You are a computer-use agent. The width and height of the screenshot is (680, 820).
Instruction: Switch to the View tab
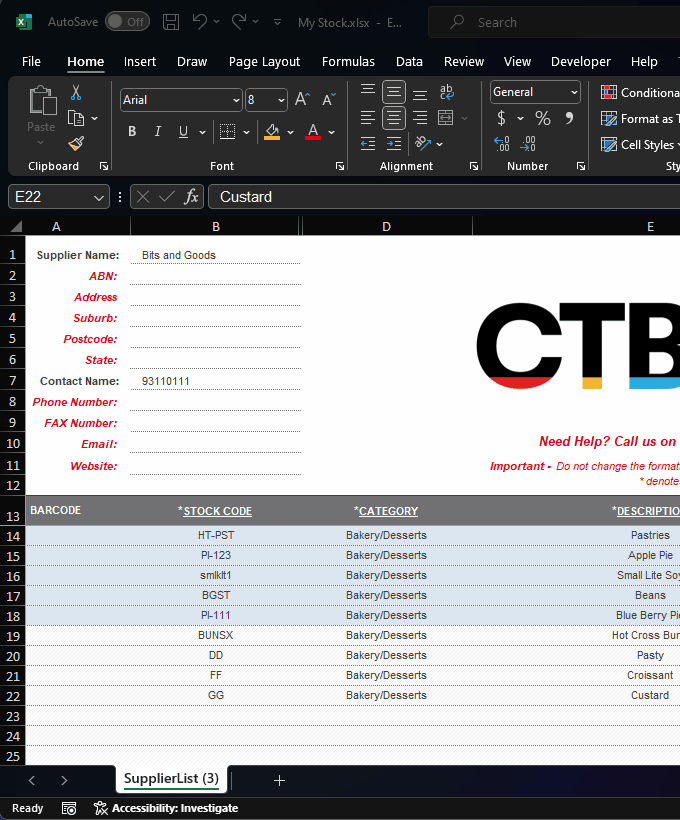pos(517,62)
